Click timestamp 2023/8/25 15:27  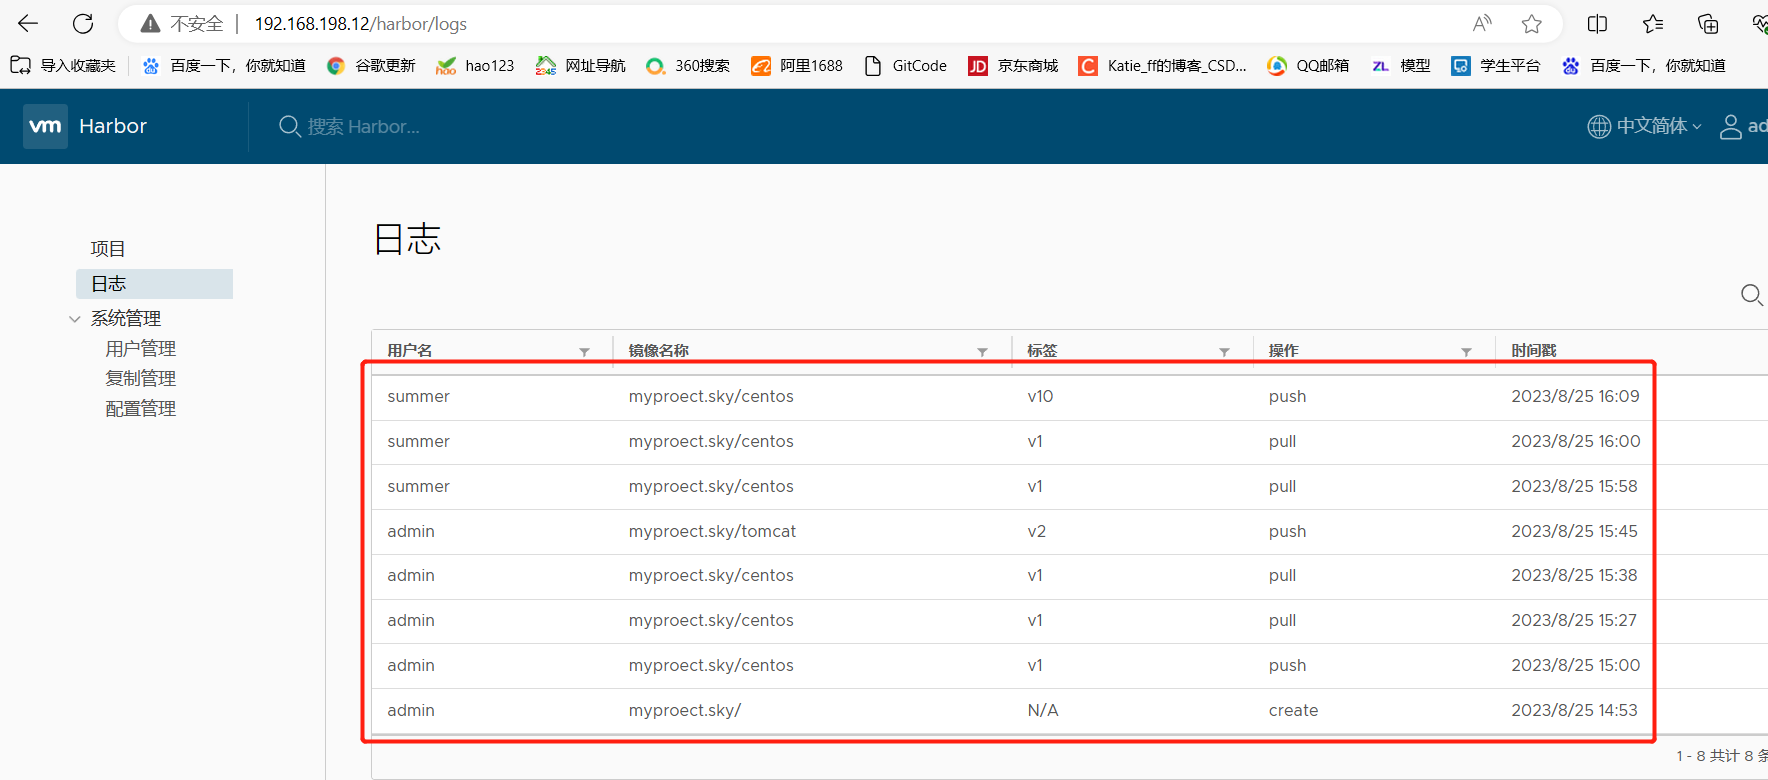click(x=1574, y=621)
